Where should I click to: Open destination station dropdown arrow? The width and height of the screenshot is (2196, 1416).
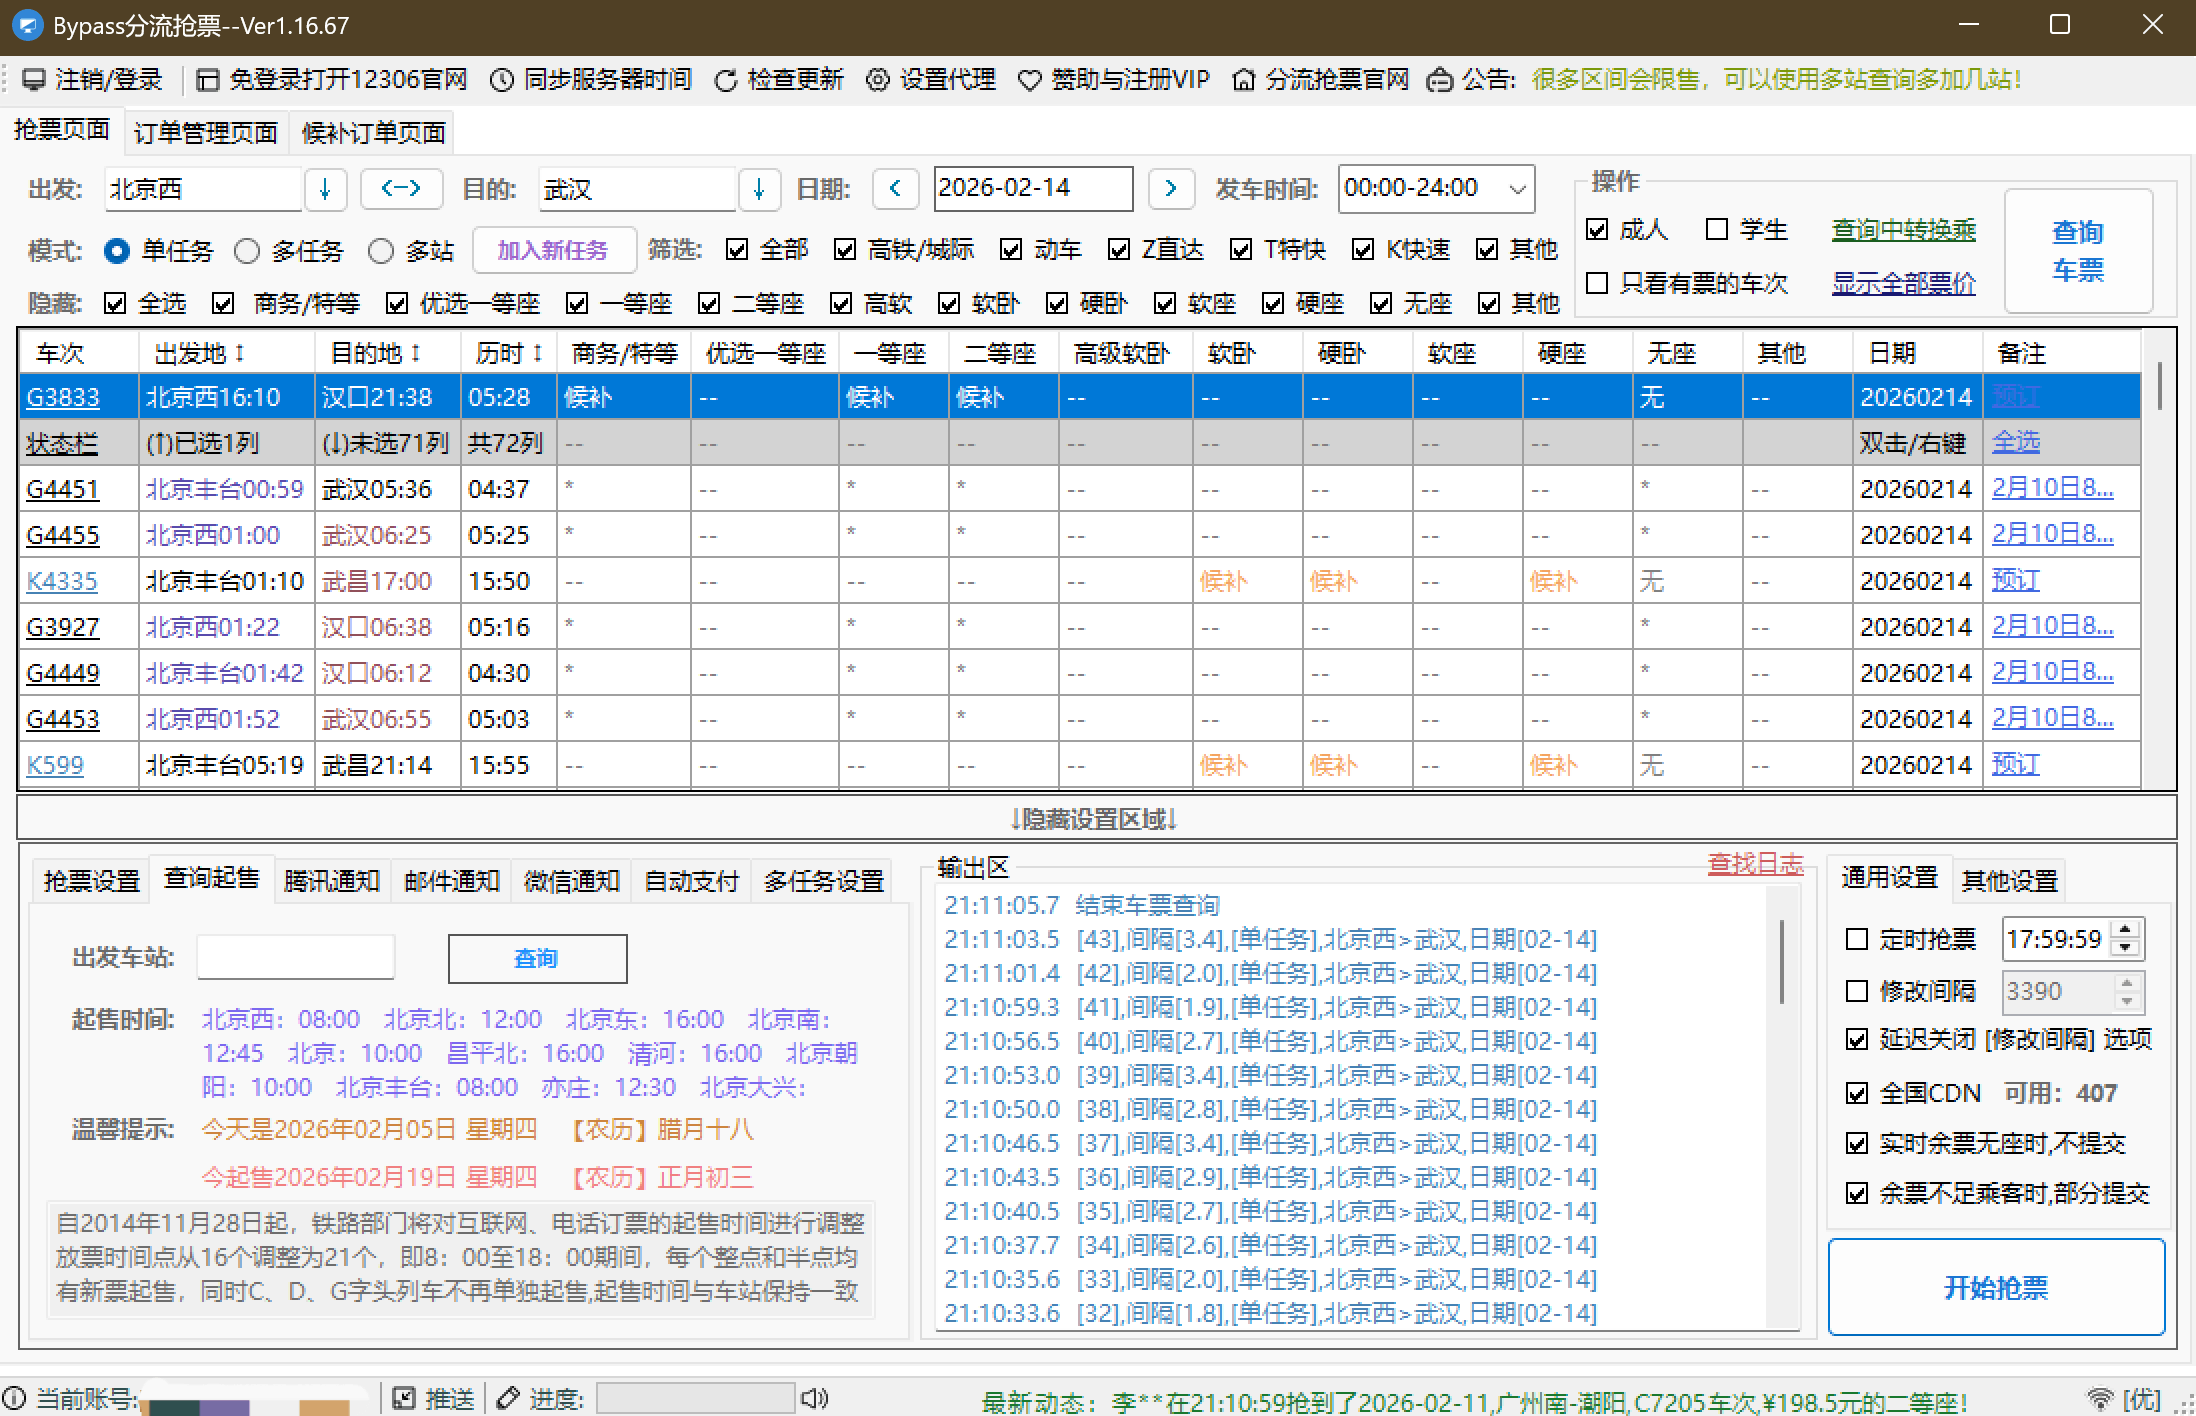760,188
